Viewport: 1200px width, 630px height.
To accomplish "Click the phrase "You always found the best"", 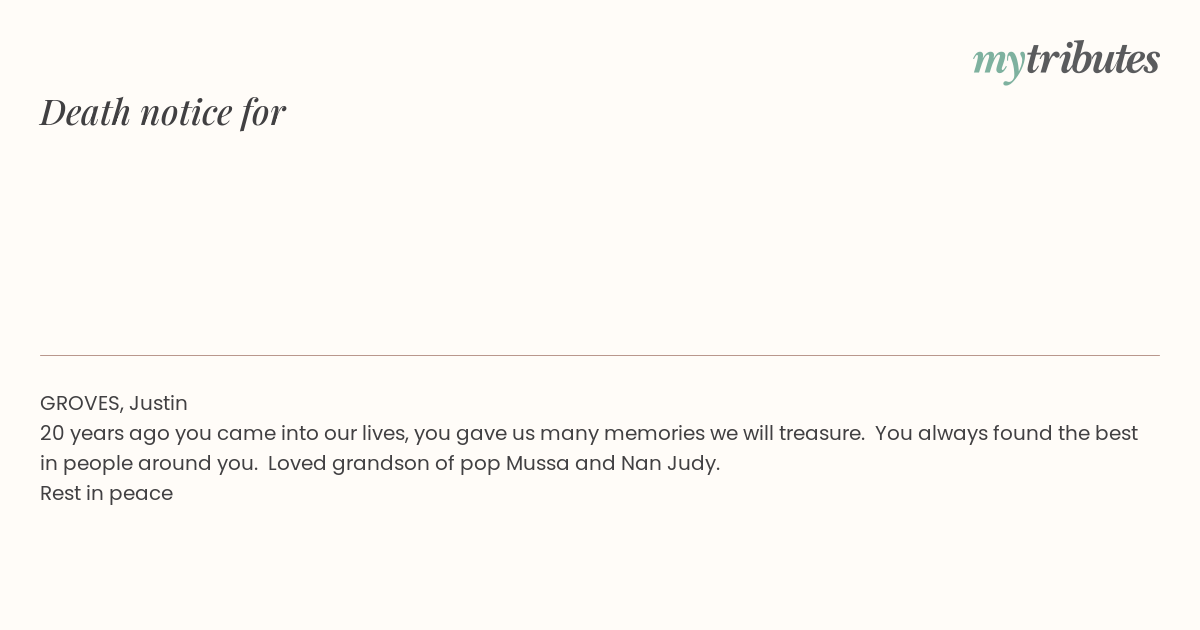I will click(x=1007, y=433).
